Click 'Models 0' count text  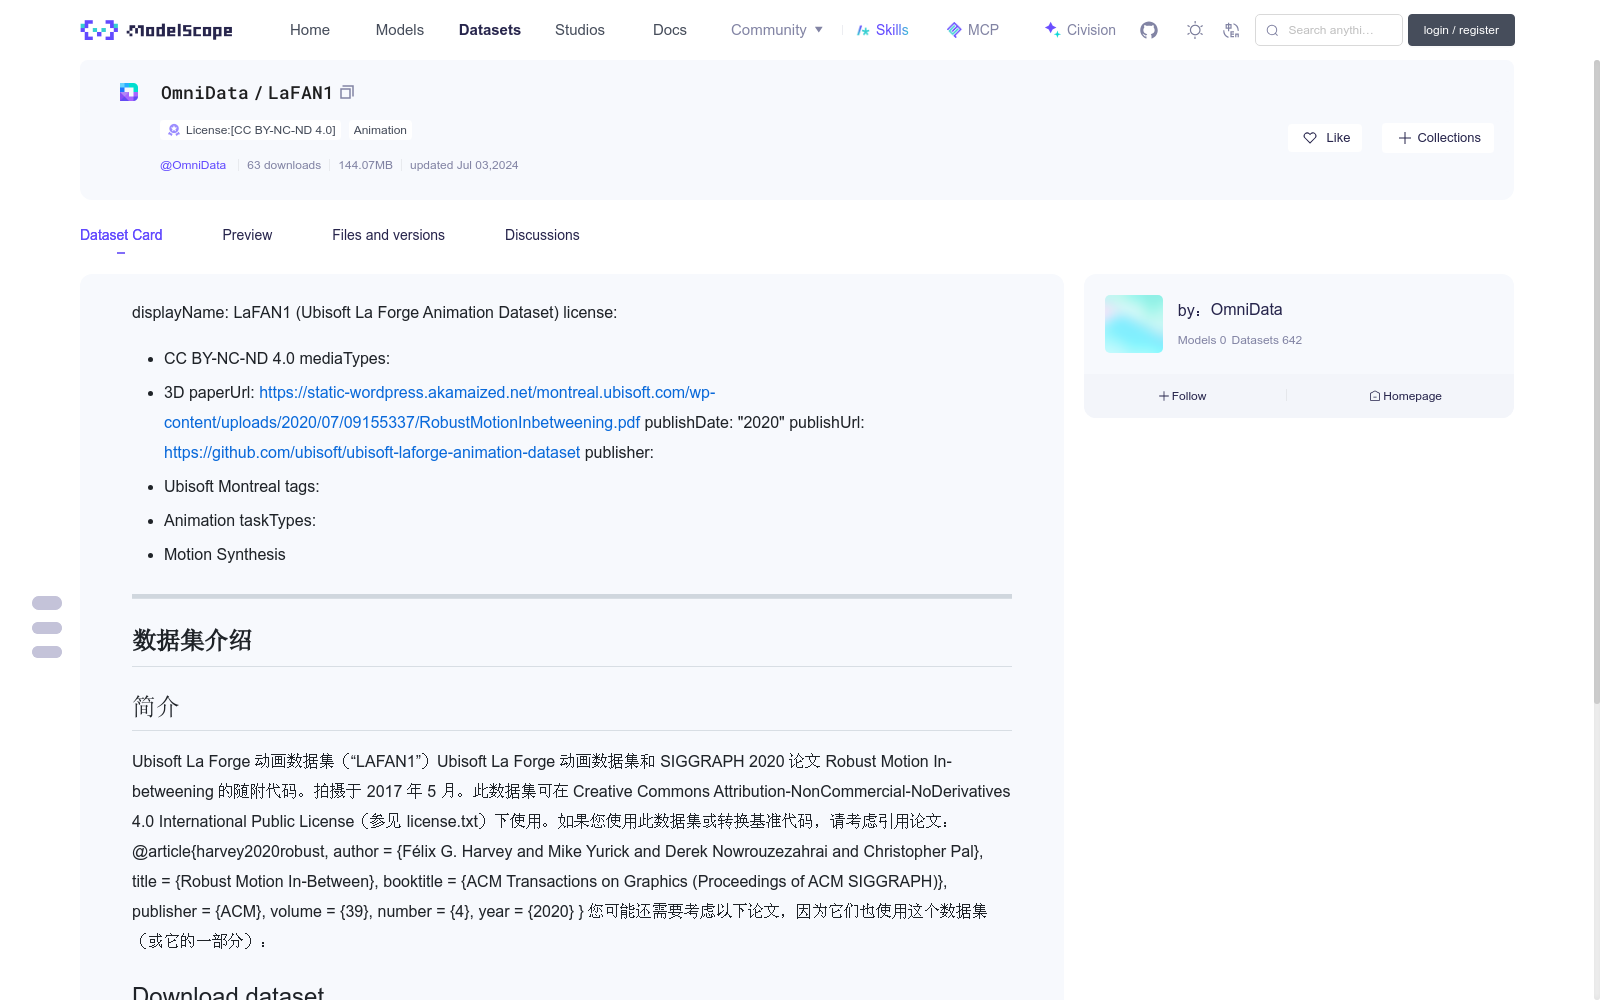pyautogui.click(x=1201, y=340)
